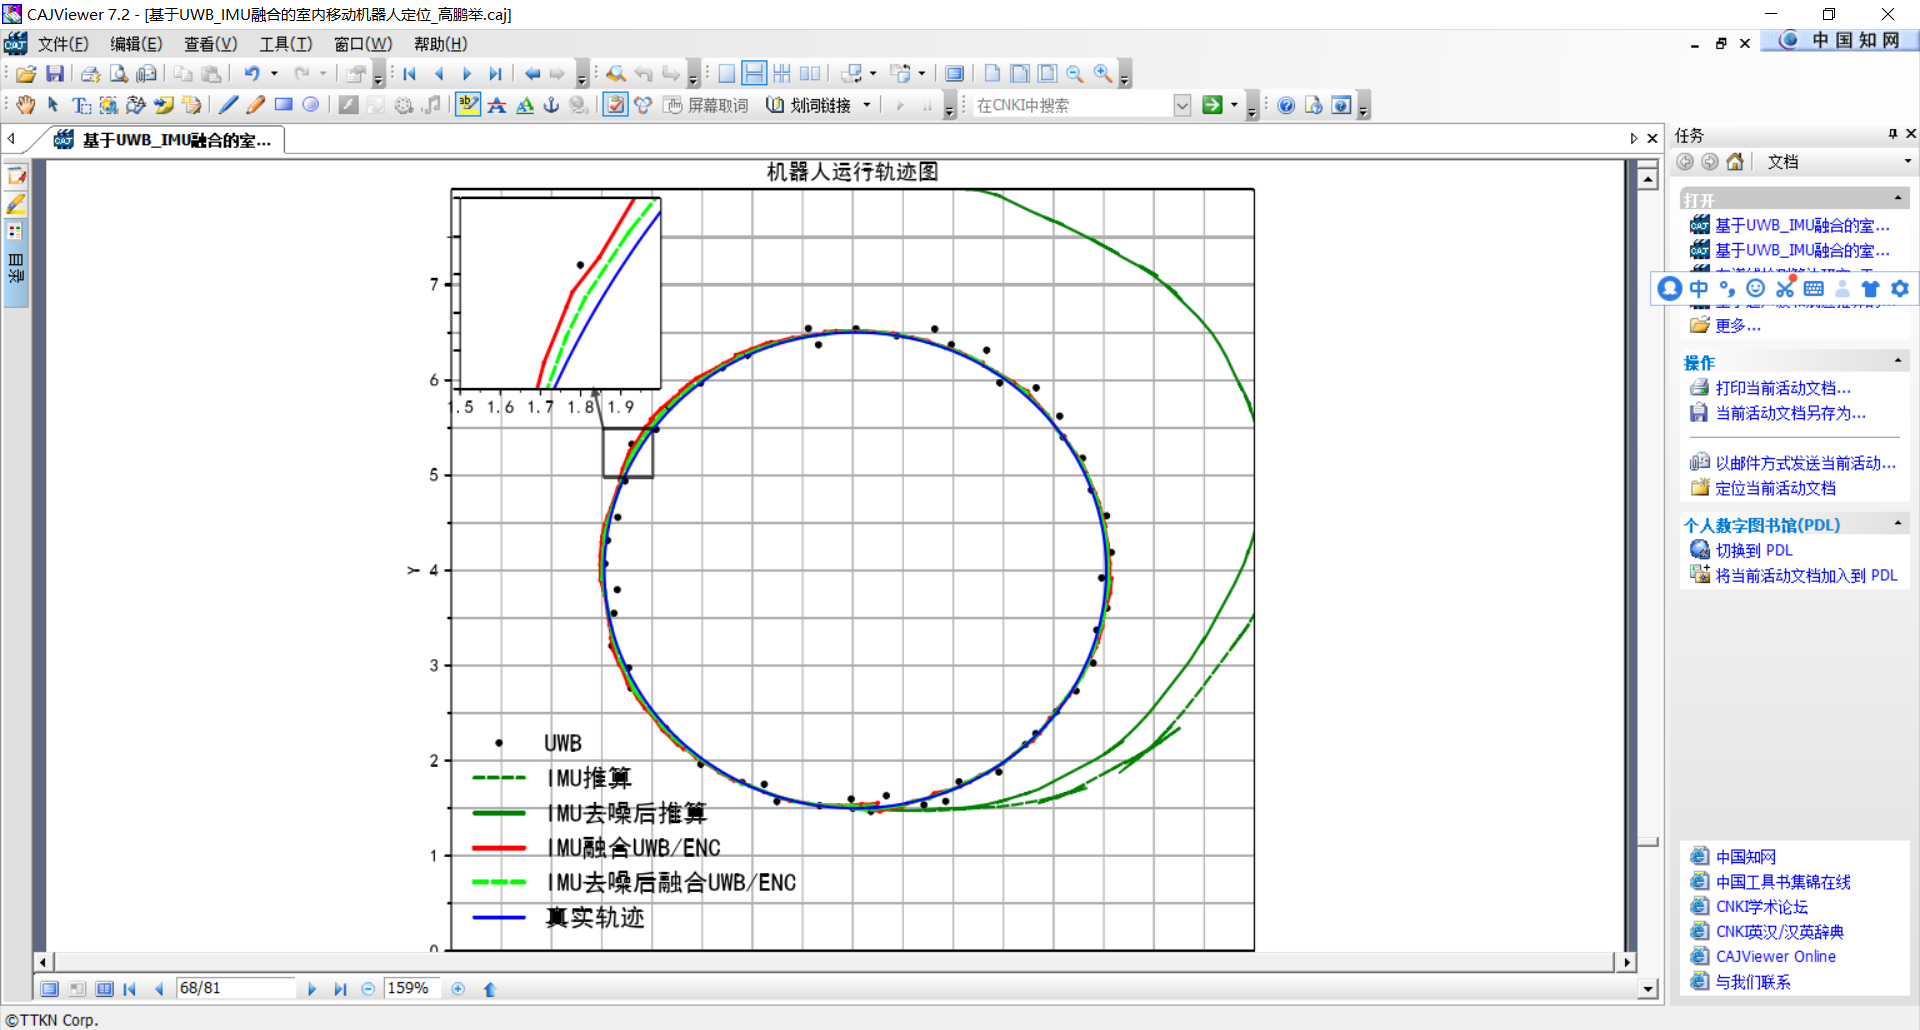
Task: Open the 工具(T) menu
Action: (x=285, y=43)
